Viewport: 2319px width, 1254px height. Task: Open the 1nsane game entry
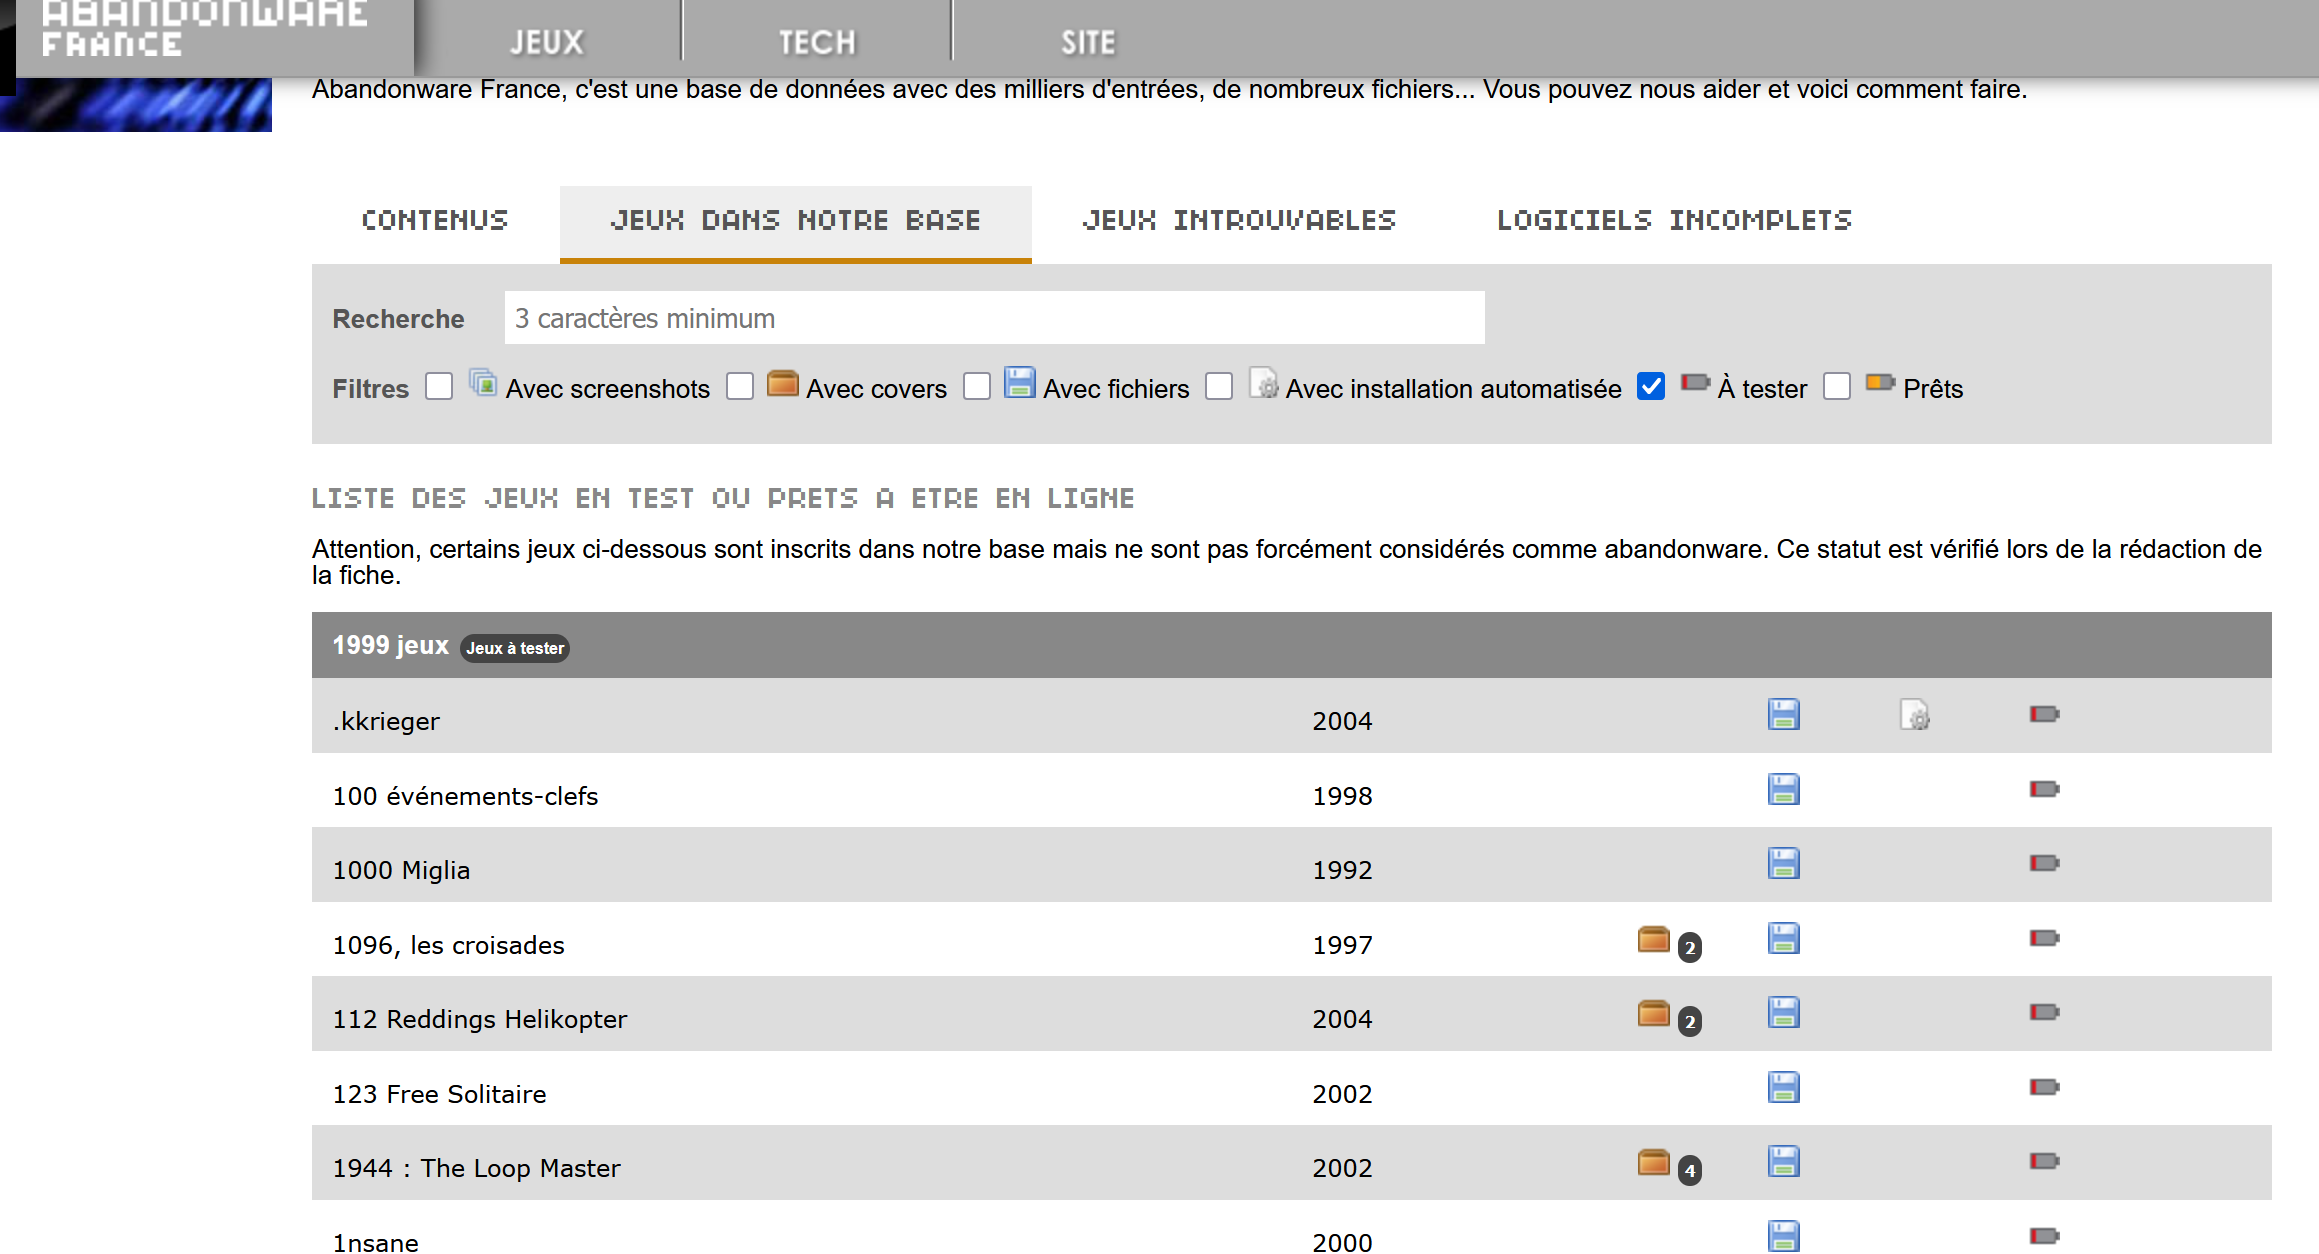[x=375, y=1243]
